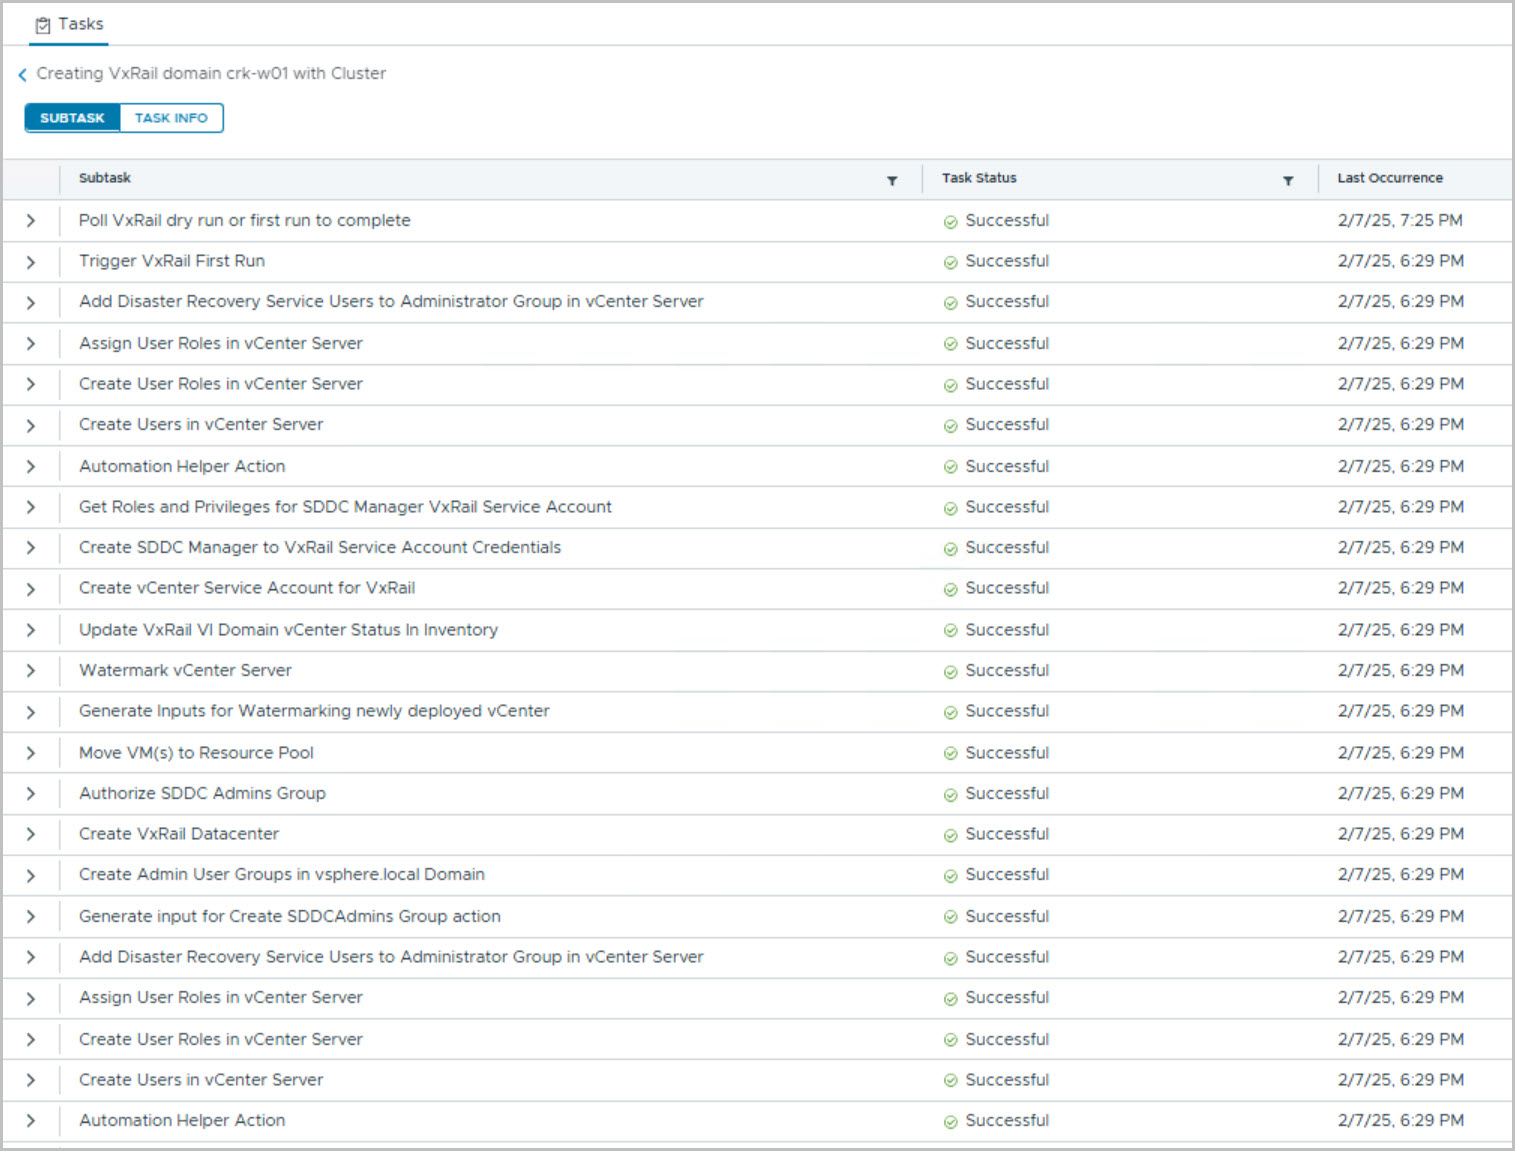This screenshot has width=1515, height=1151.
Task: Click success icon for Authorize SDDC Admins Group
Action: click(x=950, y=795)
